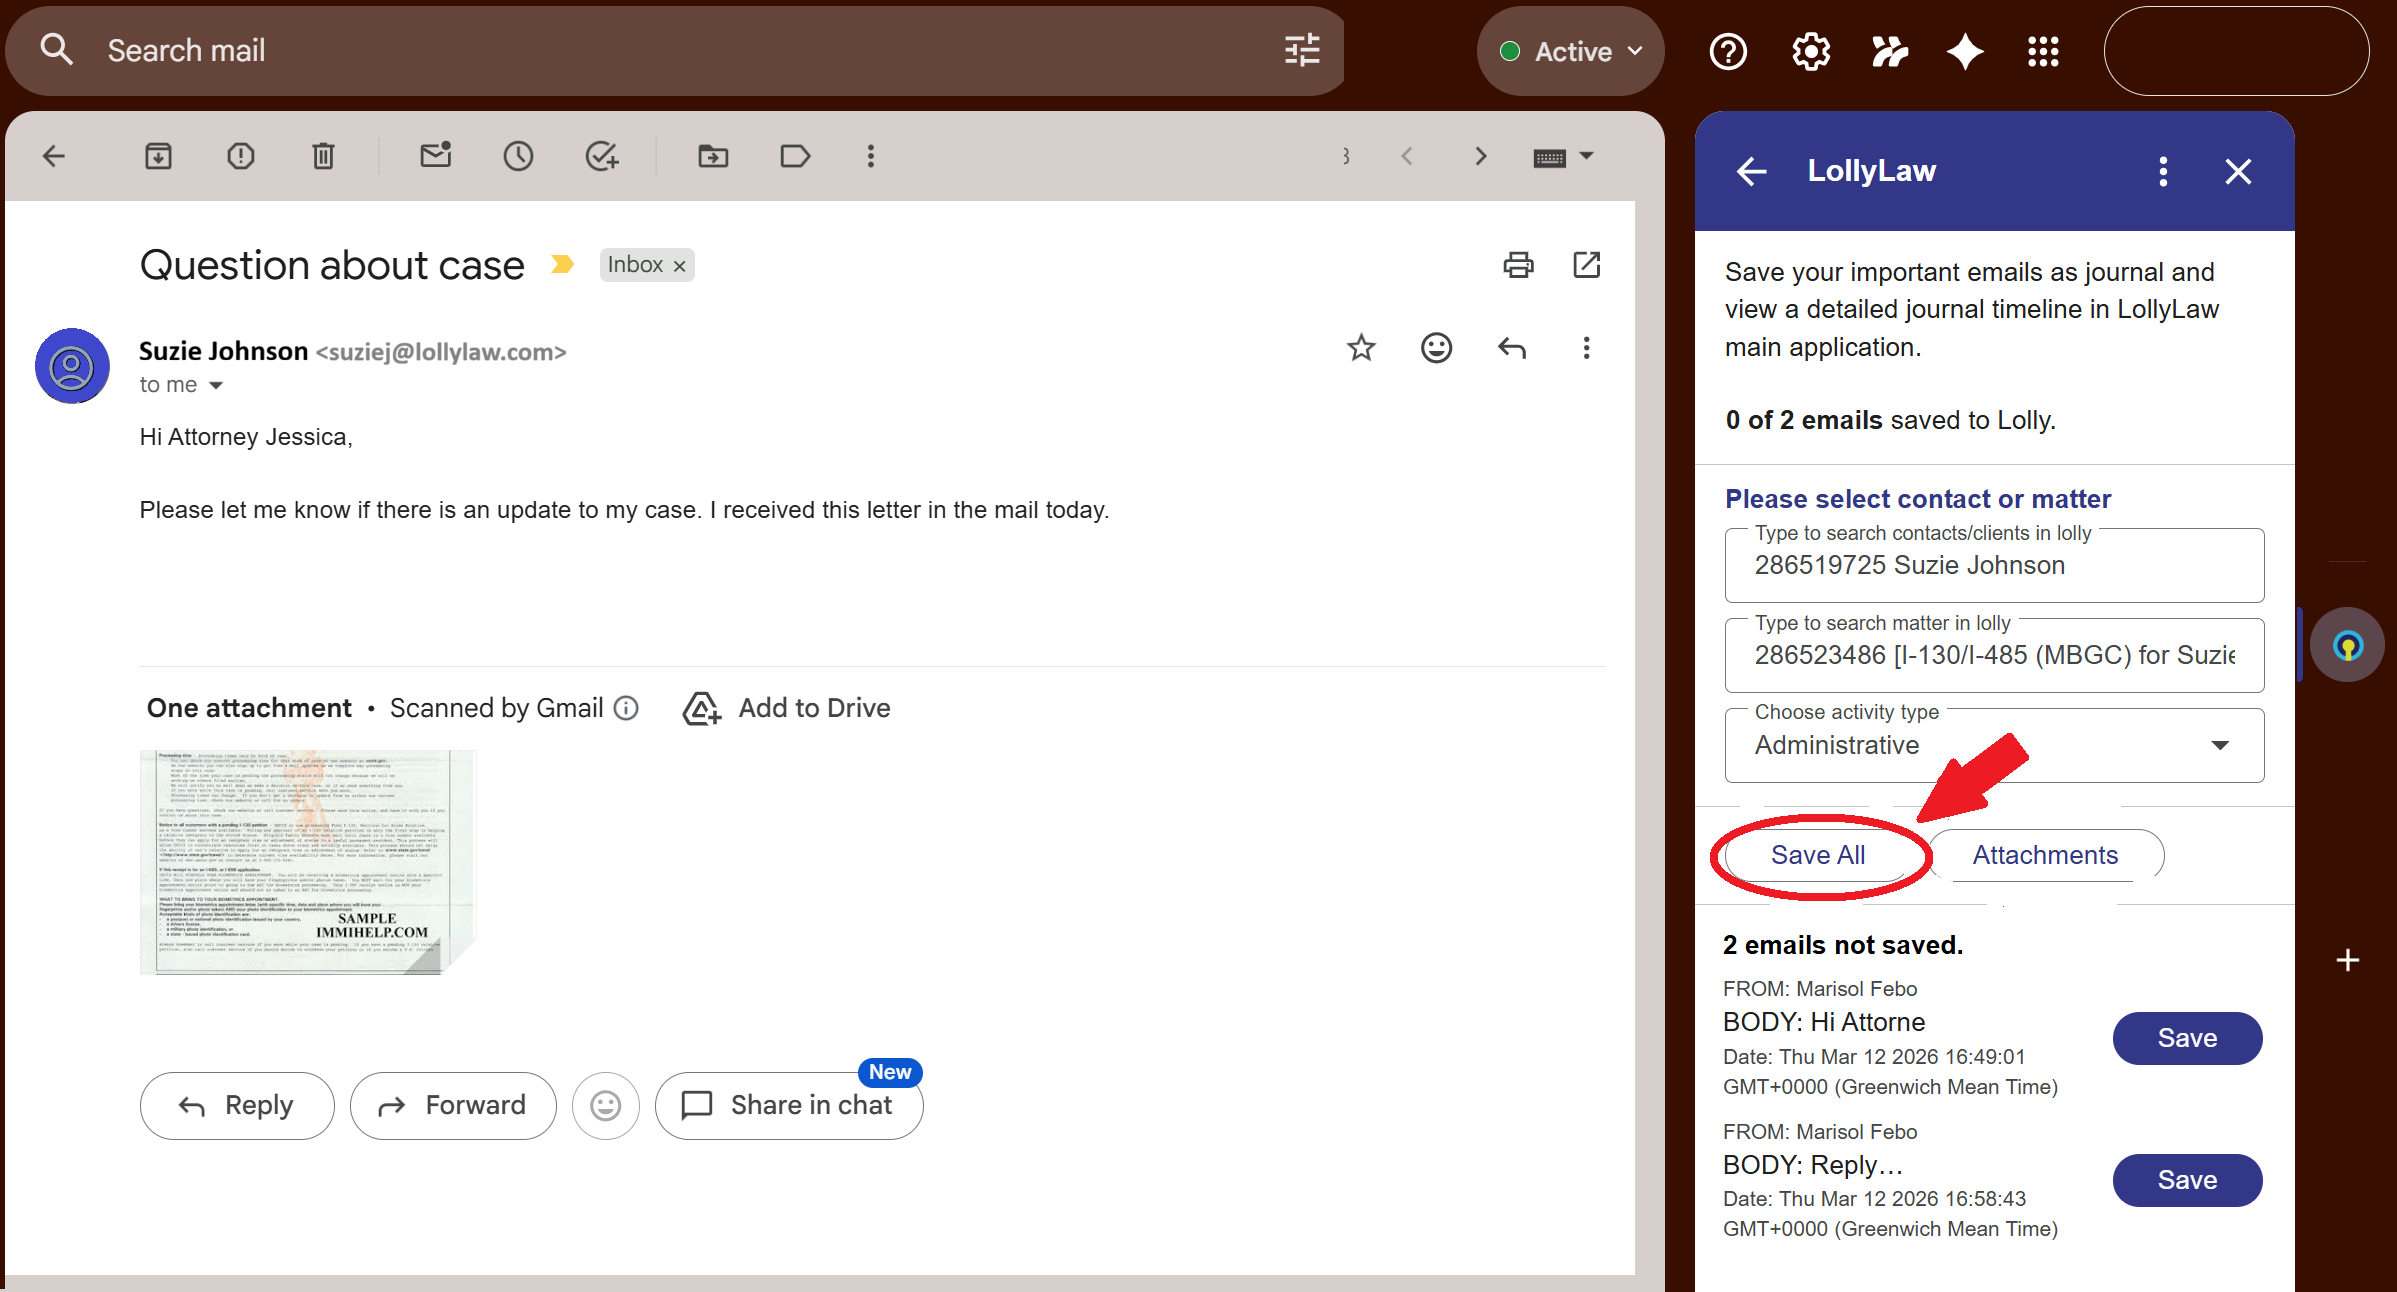
Task: Open the Active chat status dropdown
Action: coord(1570,50)
